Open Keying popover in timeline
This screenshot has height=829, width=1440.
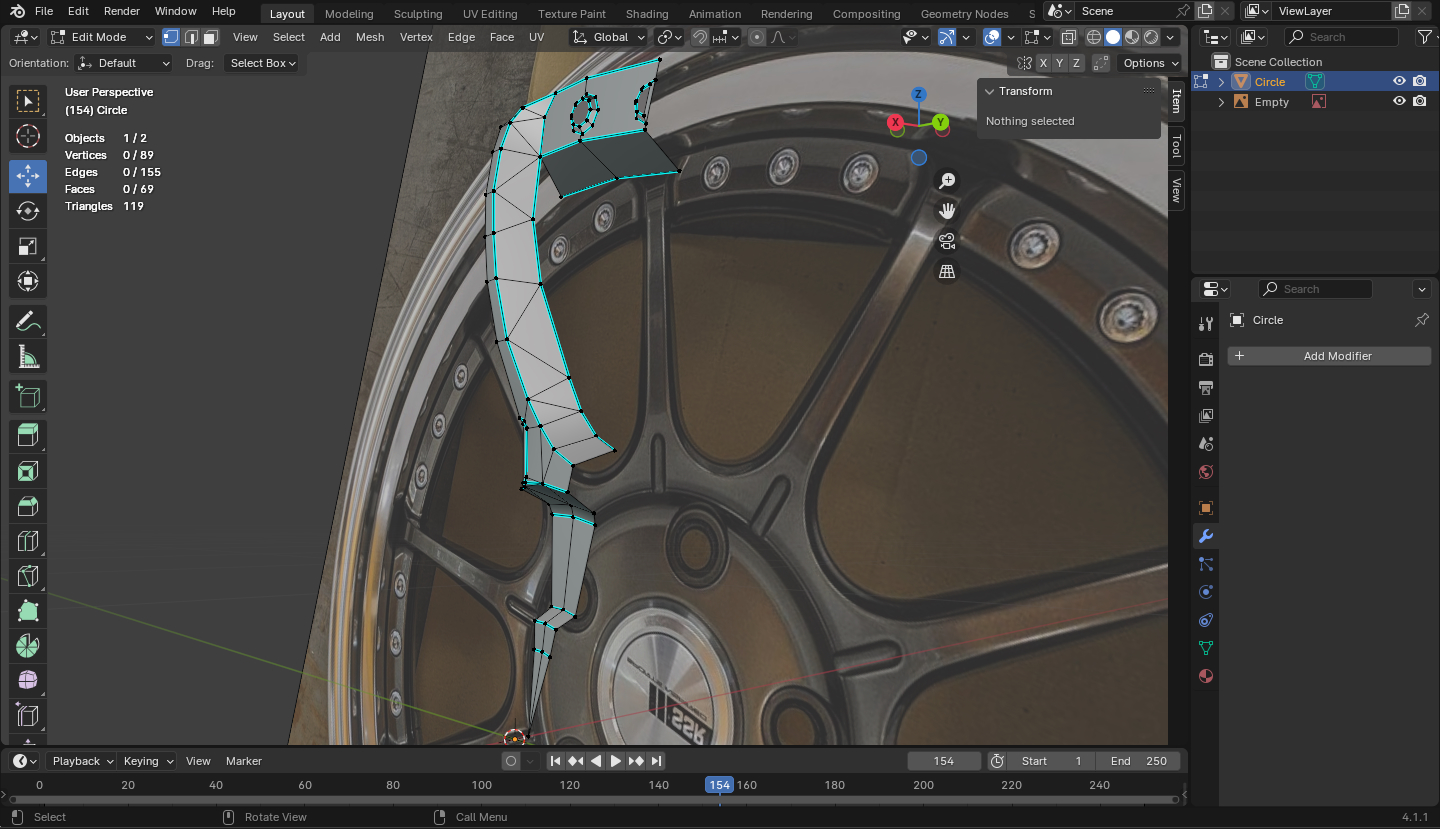(146, 761)
